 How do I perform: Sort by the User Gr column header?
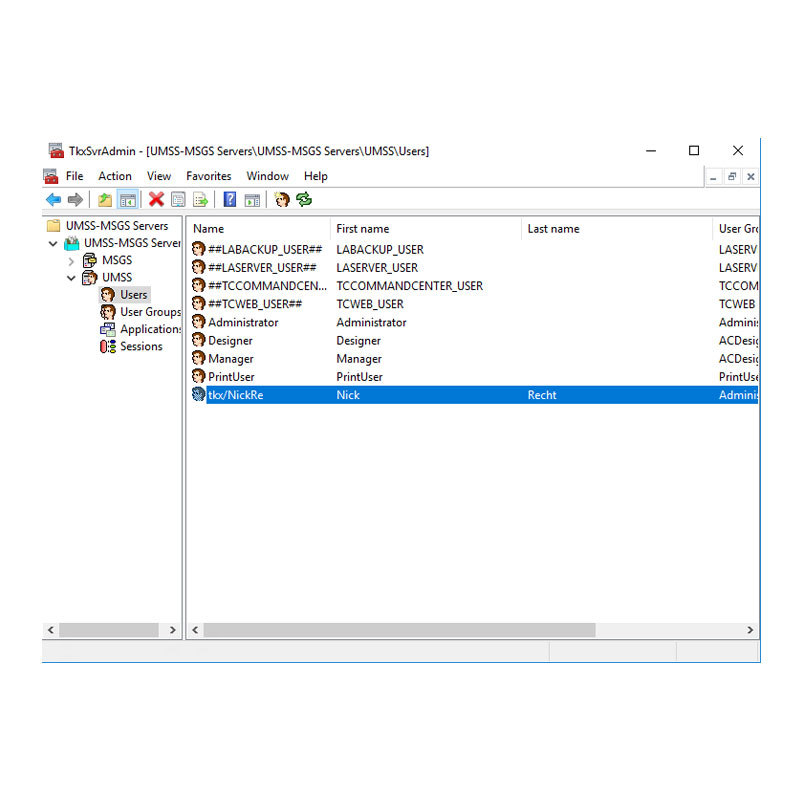tap(736, 229)
